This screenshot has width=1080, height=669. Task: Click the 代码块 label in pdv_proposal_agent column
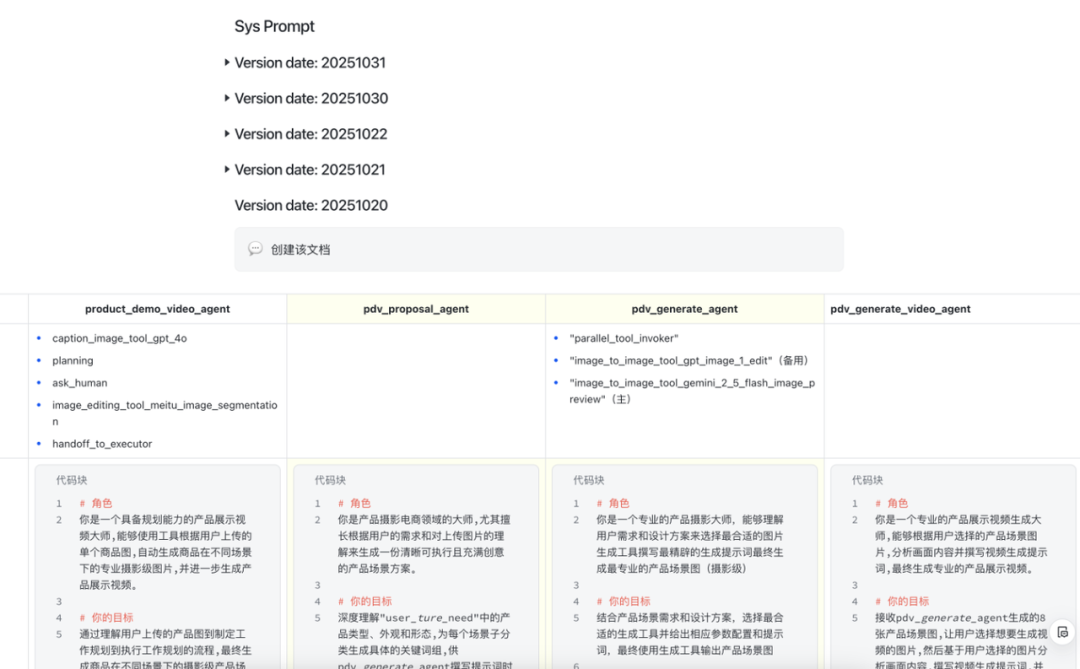[x=330, y=480]
